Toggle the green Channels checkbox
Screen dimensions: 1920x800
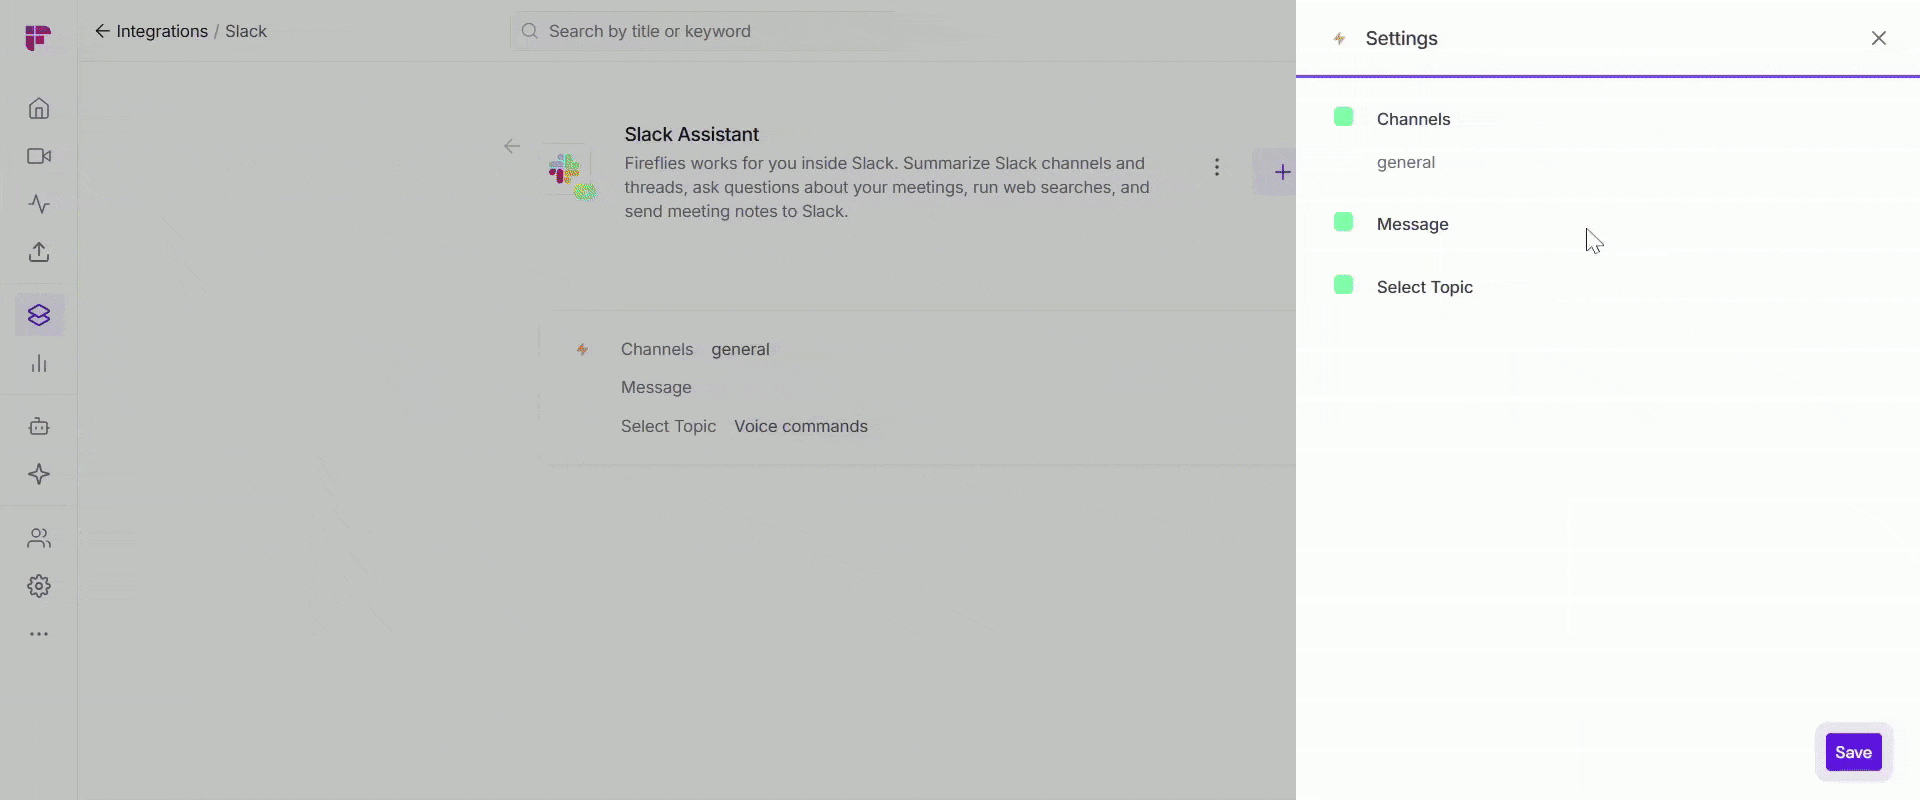(x=1344, y=117)
